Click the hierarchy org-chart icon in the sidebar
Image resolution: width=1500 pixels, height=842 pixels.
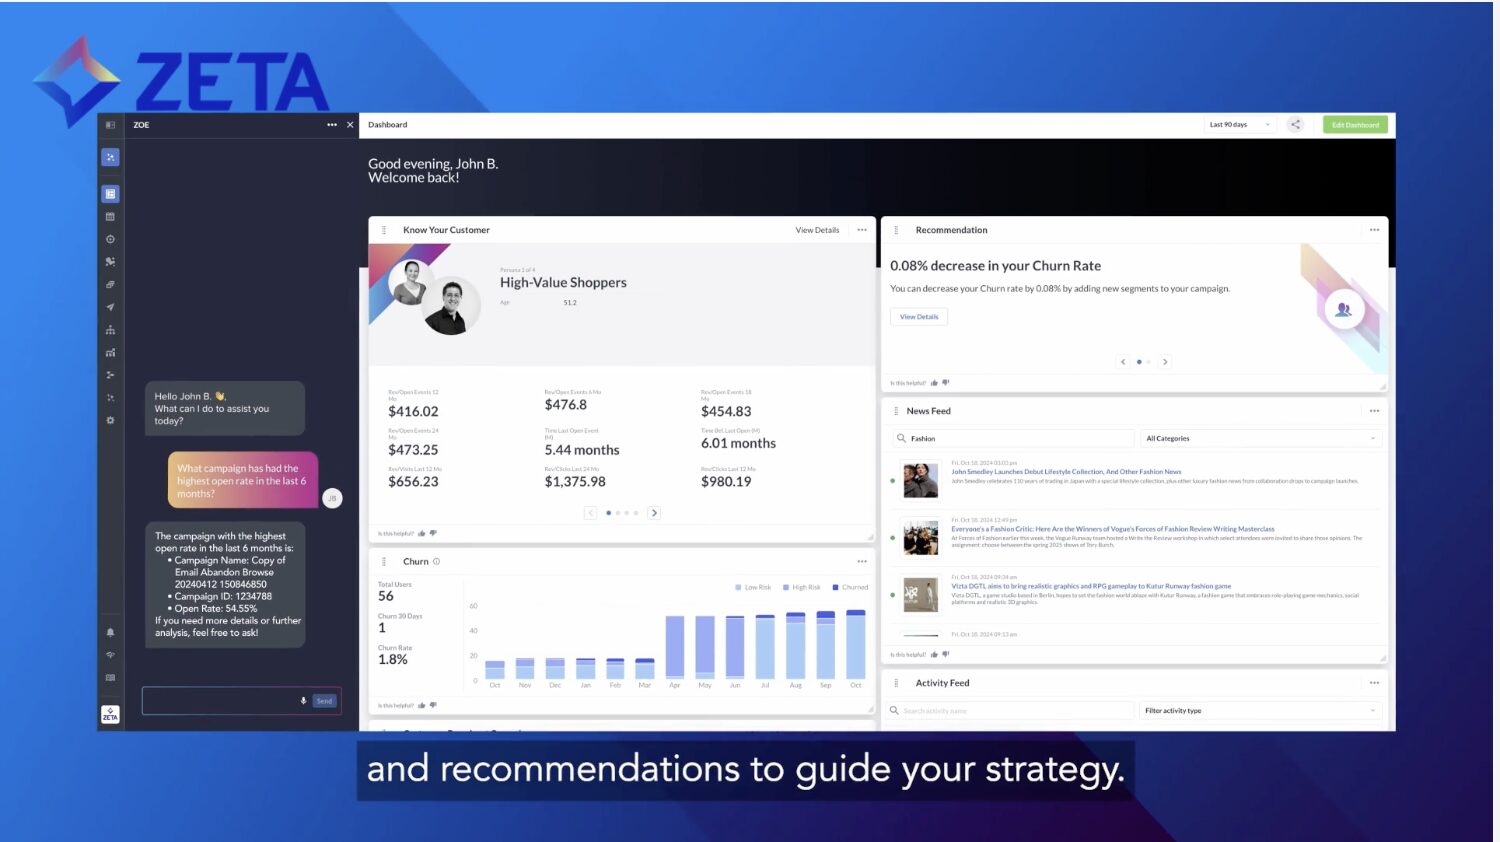[x=110, y=330]
